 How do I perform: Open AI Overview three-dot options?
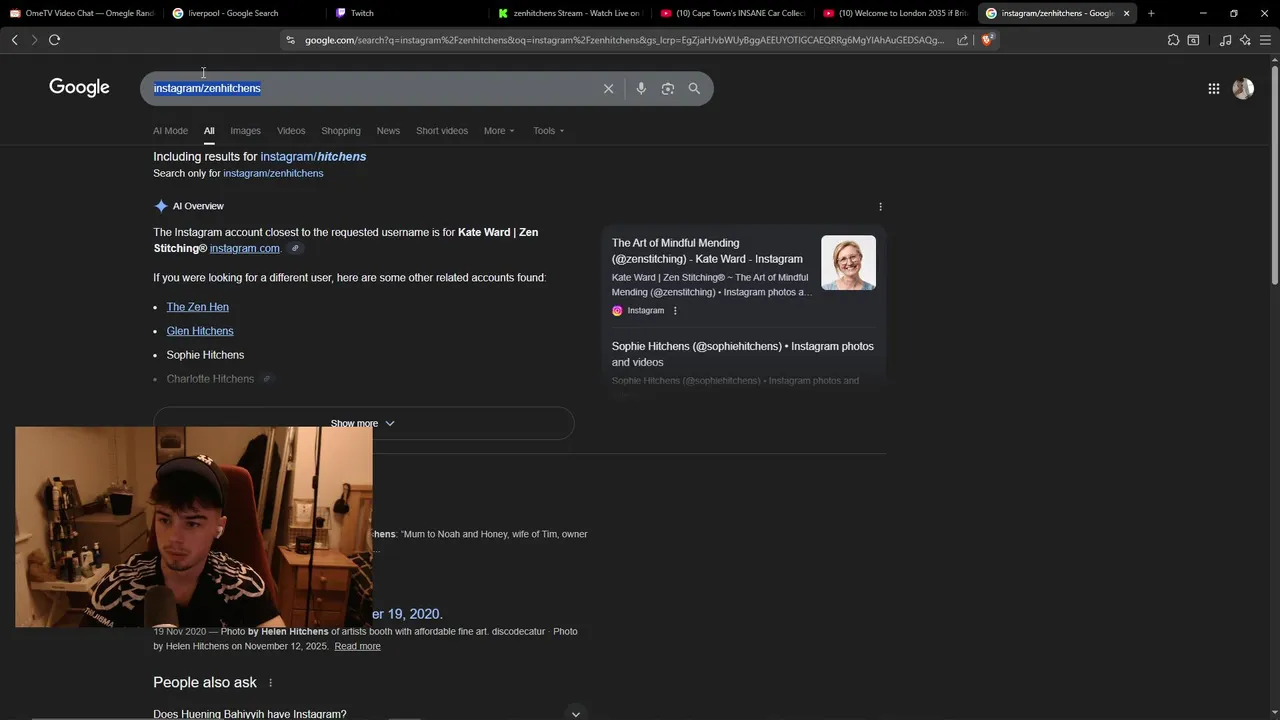(x=880, y=207)
